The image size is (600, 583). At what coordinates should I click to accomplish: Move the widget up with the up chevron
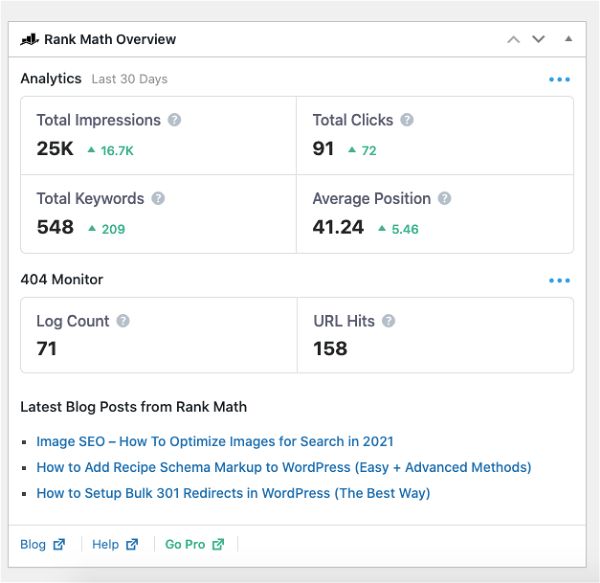click(x=514, y=39)
